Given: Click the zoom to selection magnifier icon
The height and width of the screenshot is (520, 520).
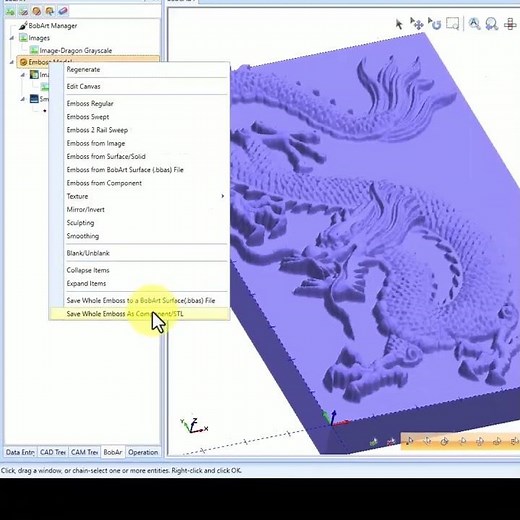Looking at the screenshot, I should tap(492, 24).
